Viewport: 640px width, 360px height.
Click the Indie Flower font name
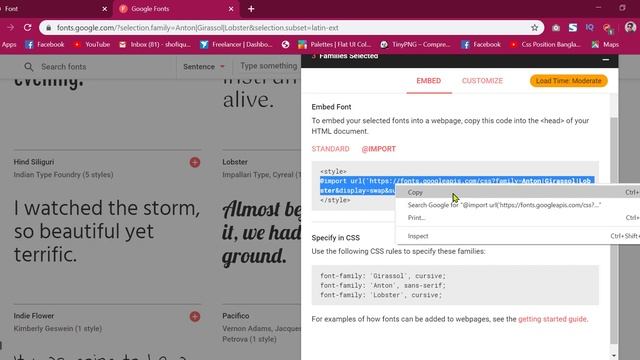click(x=33, y=316)
